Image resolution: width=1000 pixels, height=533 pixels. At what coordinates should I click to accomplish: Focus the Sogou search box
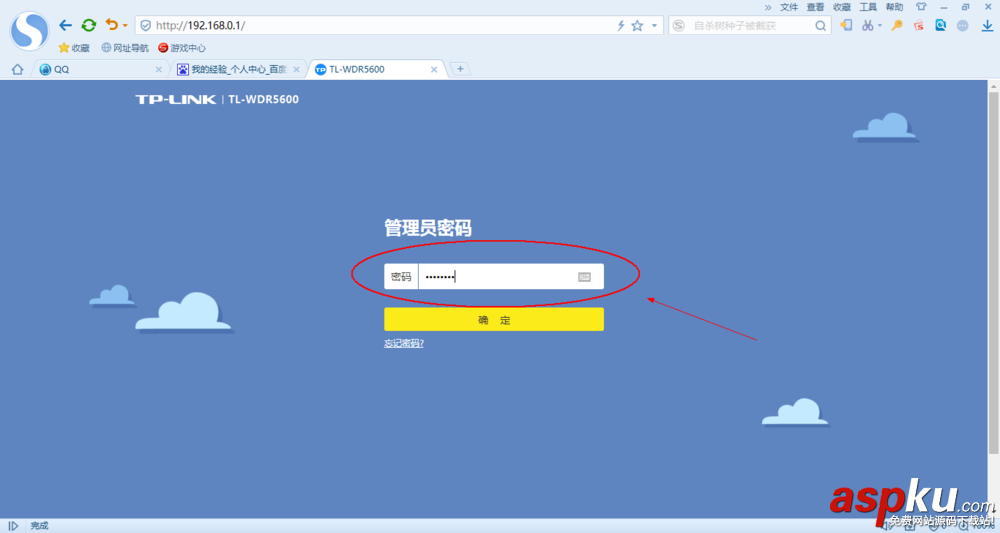point(750,26)
